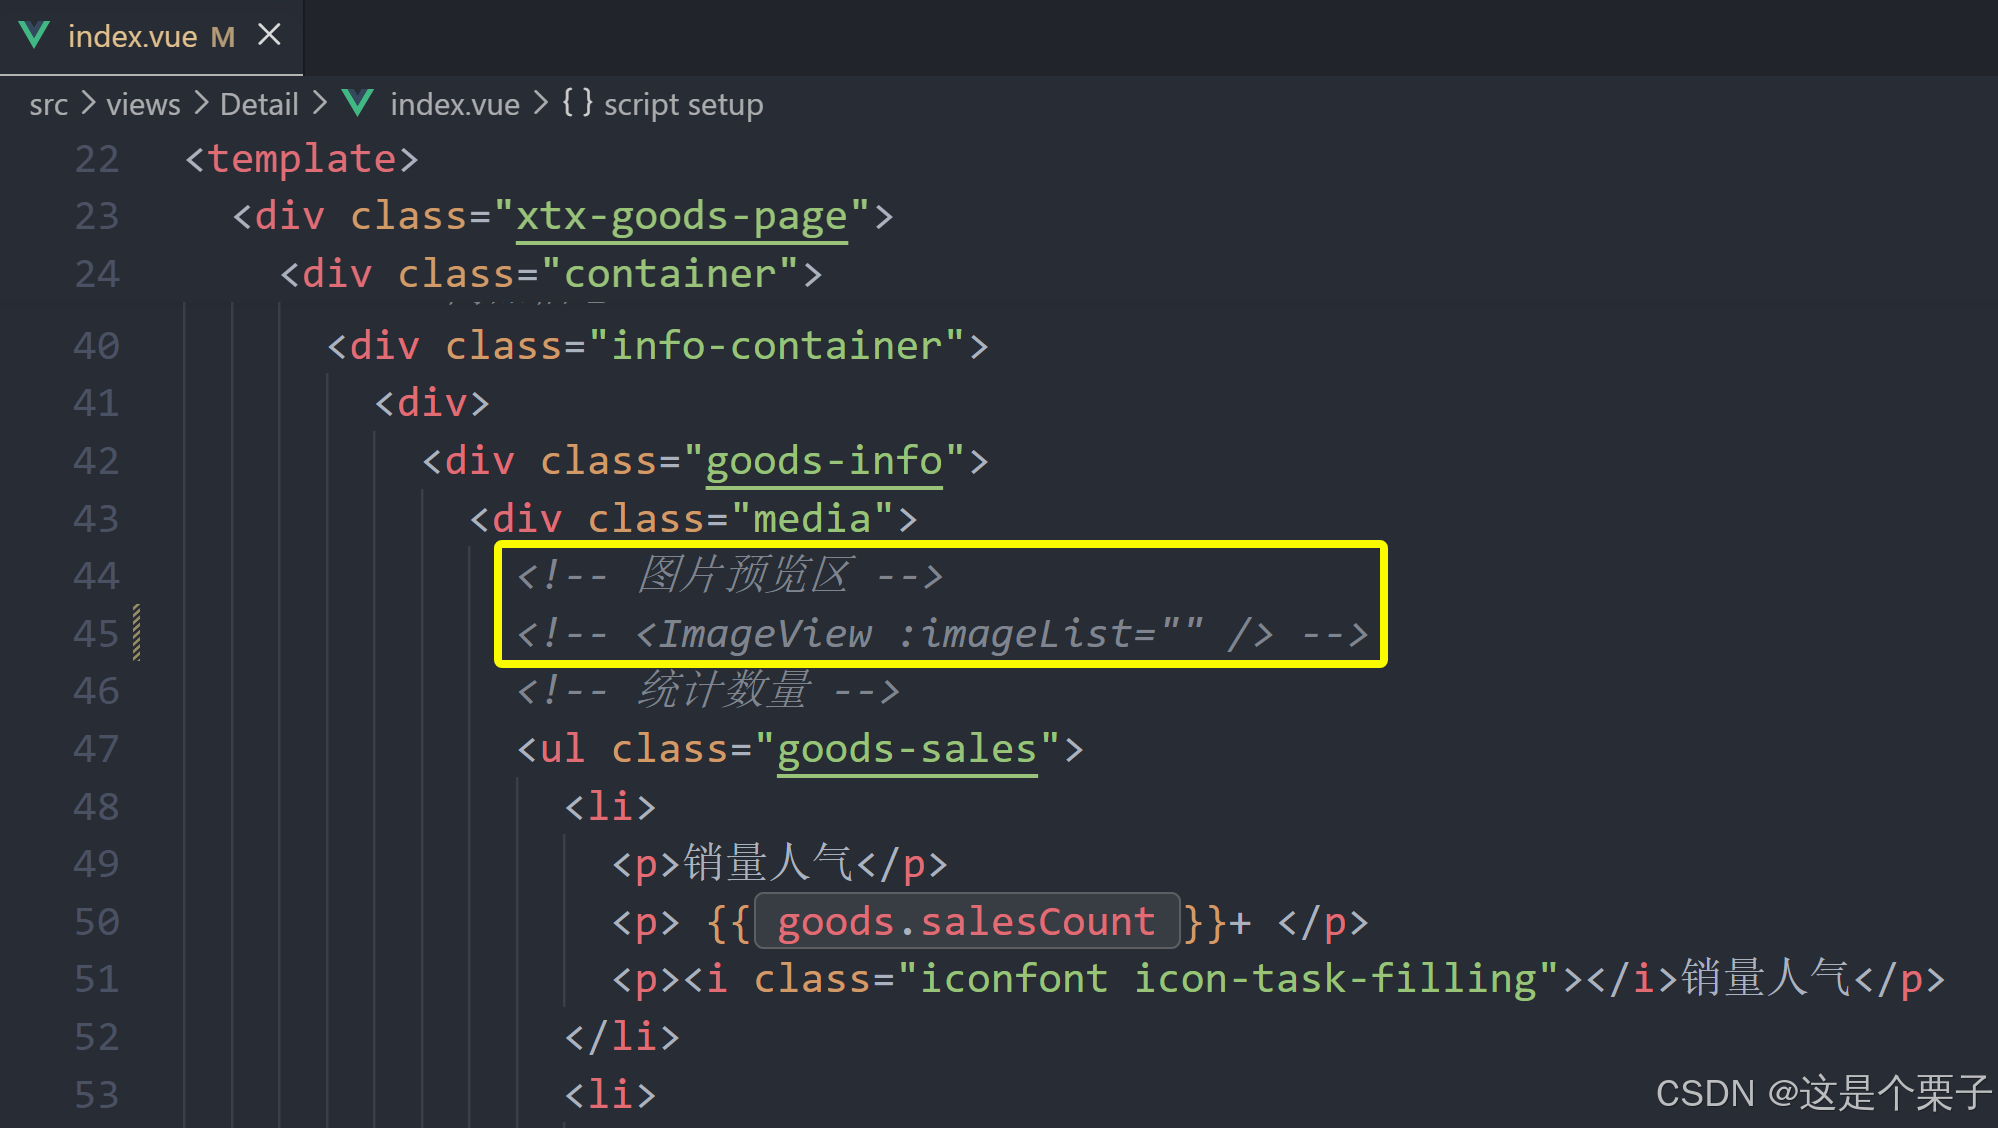Click the goods.salesCount expression
The image size is (1998, 1128).
click(x=966, y=921)
